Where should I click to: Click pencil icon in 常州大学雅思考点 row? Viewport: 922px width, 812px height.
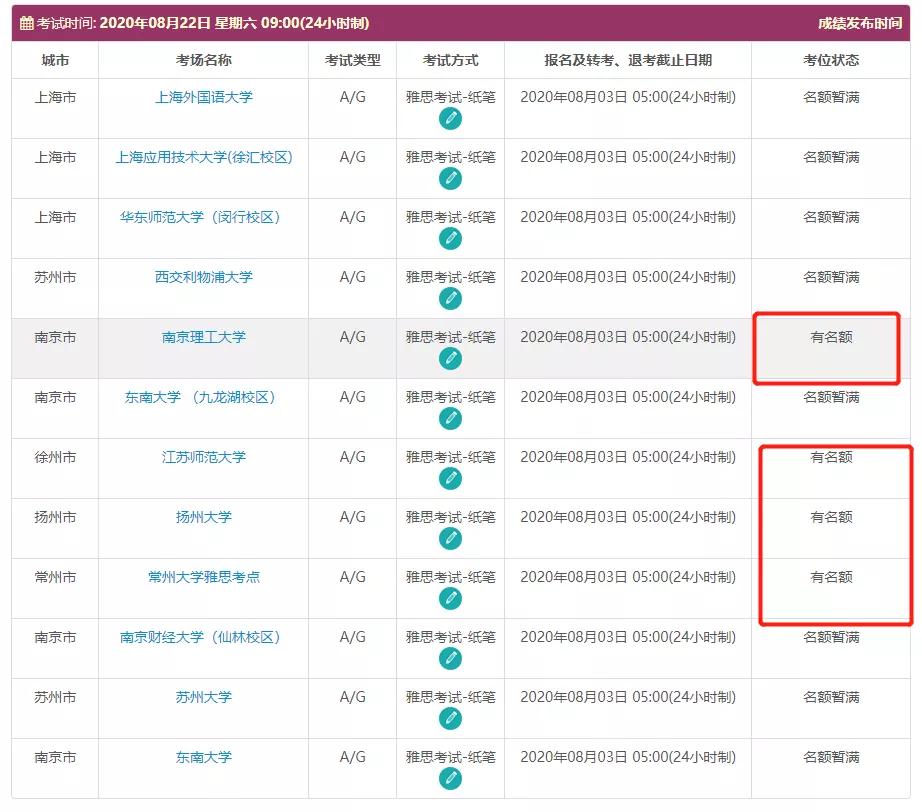click(x=450, y=599)
